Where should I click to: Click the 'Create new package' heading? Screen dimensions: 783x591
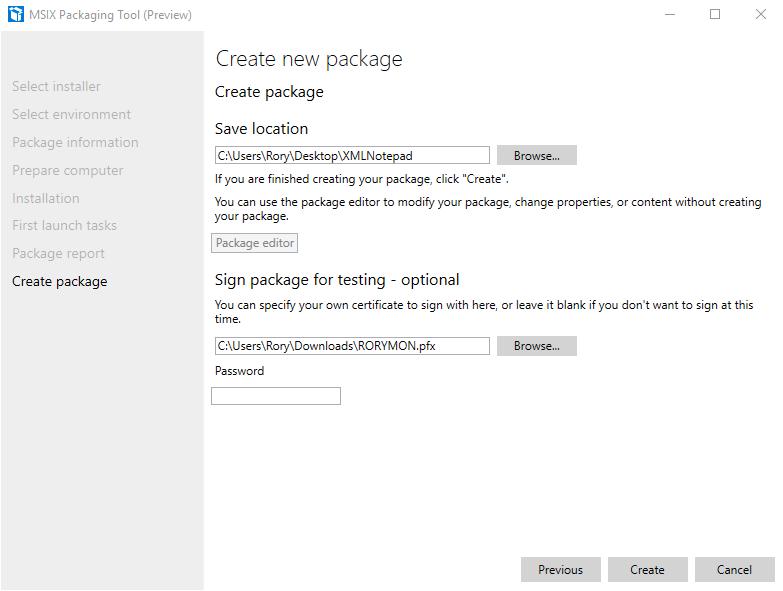coord(309,59)
